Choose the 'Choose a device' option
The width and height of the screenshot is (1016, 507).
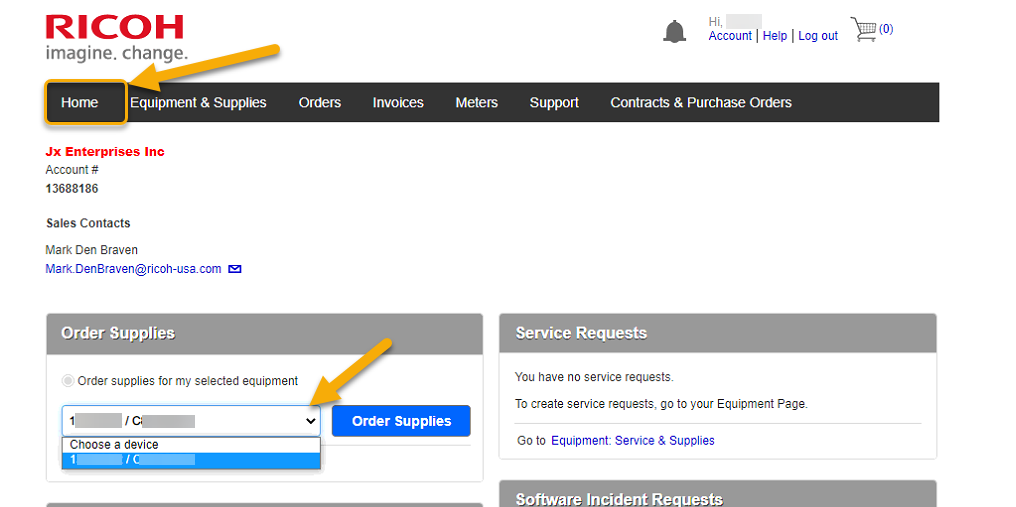(x=191, y=445)
